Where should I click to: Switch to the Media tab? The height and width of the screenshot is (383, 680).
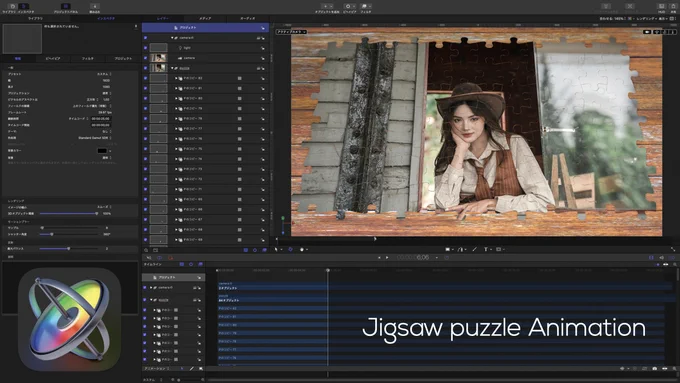pyautogui.click(x=205, y=19)
